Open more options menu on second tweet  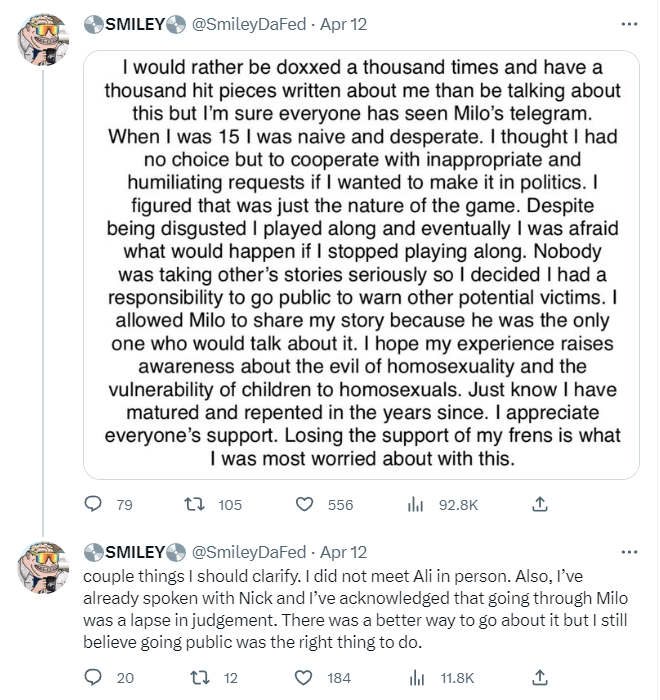(x=629, y=552)
